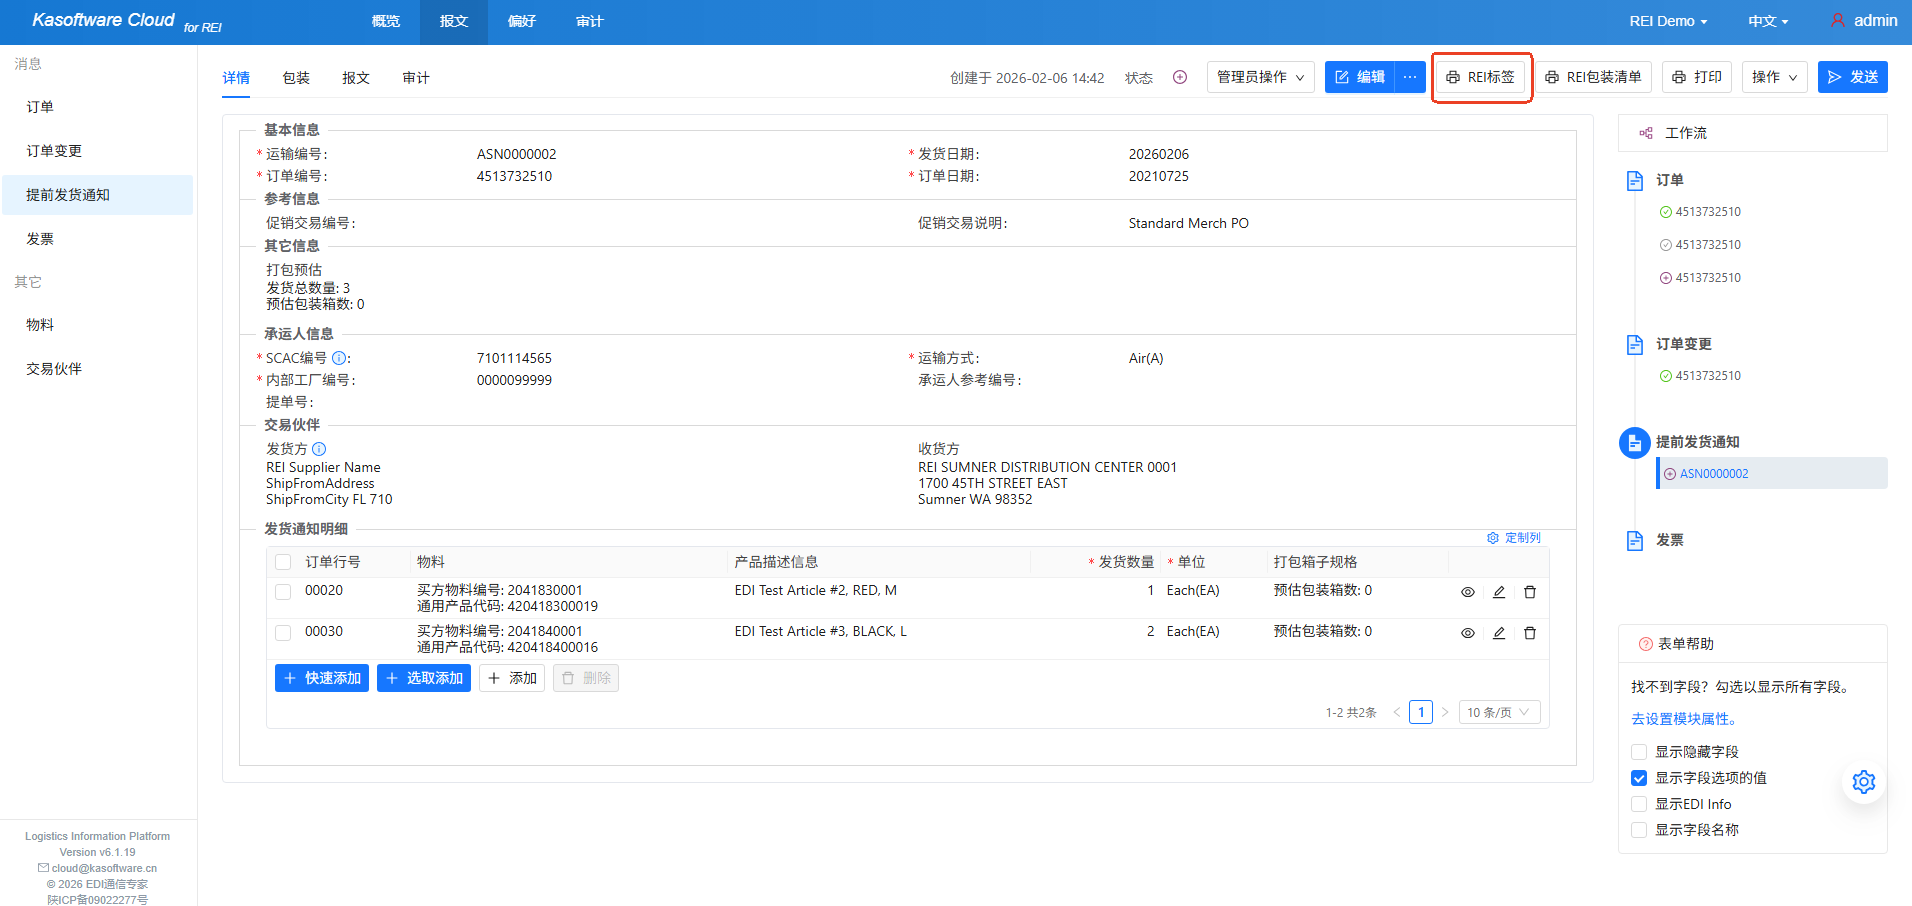Uncheck the 显示字段选项的值 checkbox
Image resolution: width=1912 pixels, height=906 pixels.
(1639, 778)
